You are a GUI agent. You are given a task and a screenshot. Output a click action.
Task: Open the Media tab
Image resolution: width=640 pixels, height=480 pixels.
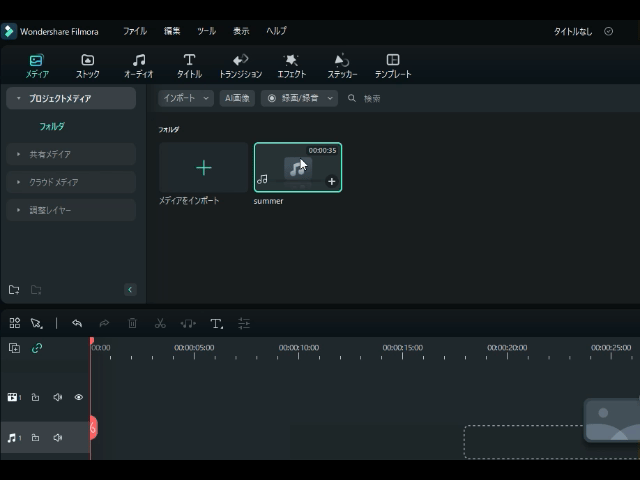click(37, 66)
